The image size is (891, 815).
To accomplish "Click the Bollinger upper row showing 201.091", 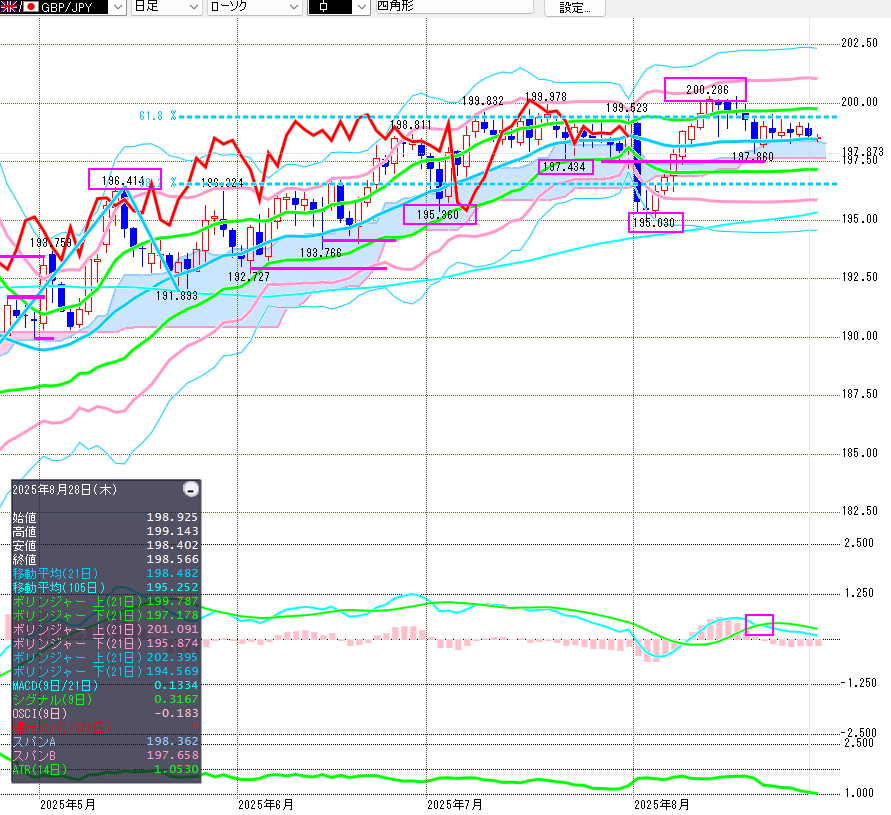I will (106, 629).
